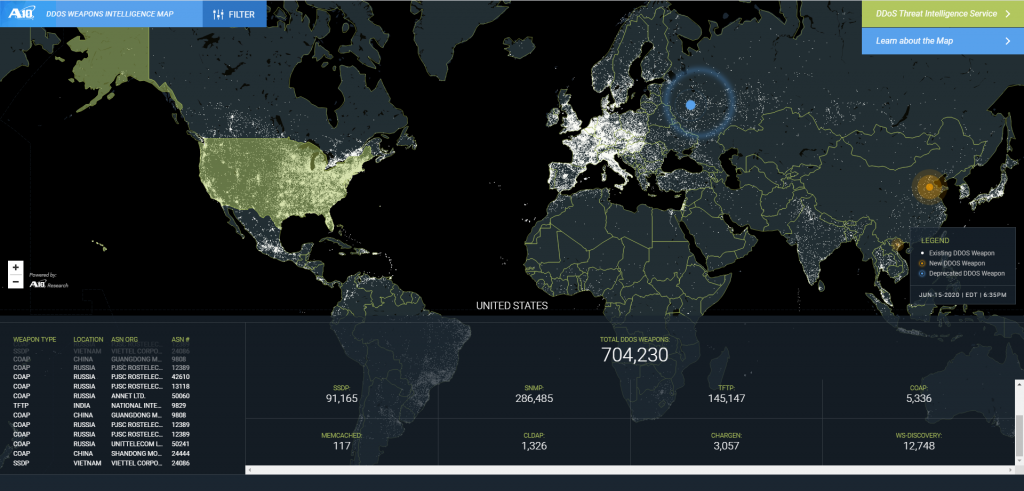Image resolution: width=1024 pixels, height=491 pixels.
Task: Click the TFTP weapon type in India row
Action: point(20,405)
